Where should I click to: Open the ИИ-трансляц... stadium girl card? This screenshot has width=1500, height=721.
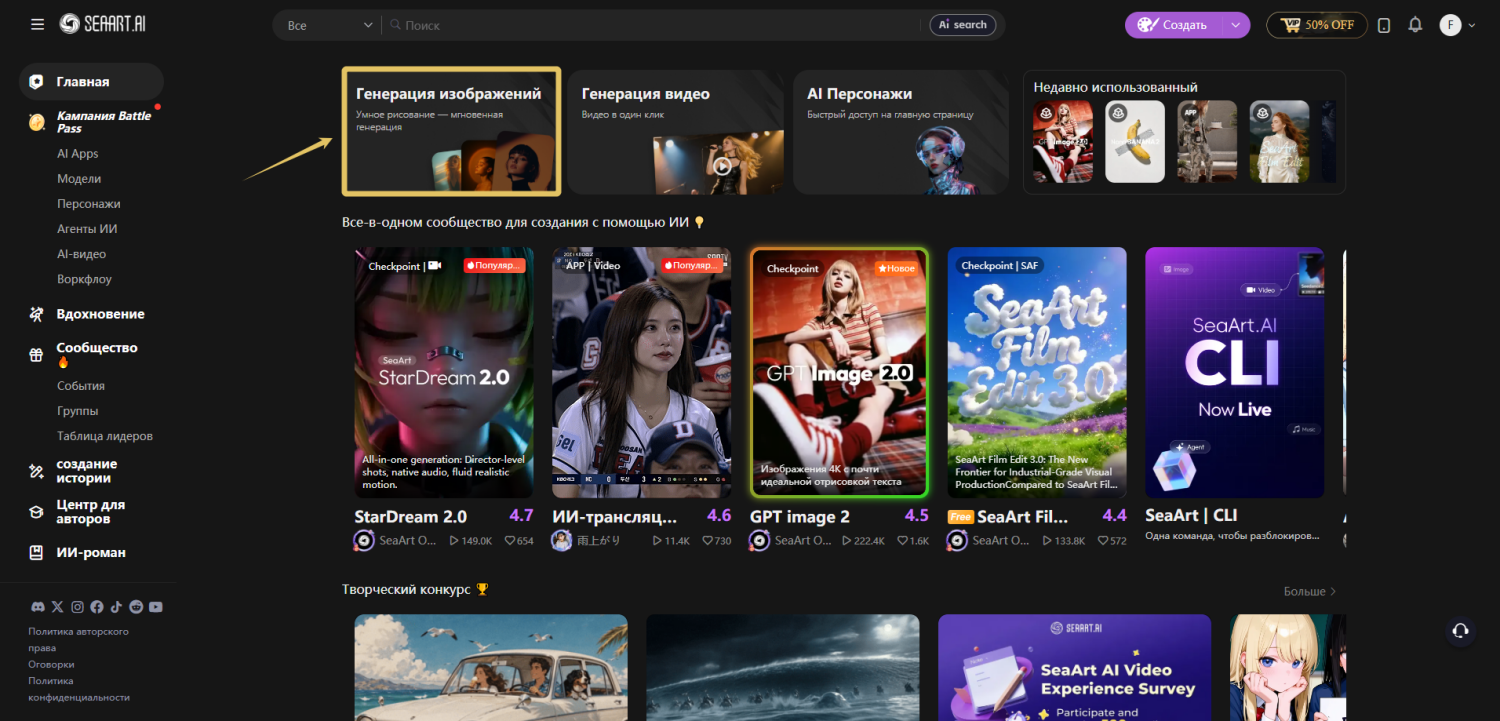pos(642,372)
